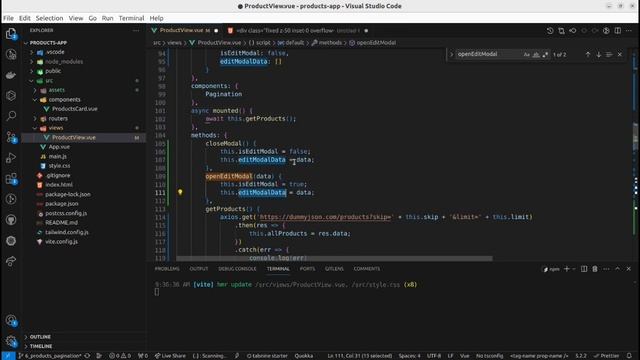Toggle Match Case in find widget
This screenshot has width=640, height=360.
click(527, 54)
